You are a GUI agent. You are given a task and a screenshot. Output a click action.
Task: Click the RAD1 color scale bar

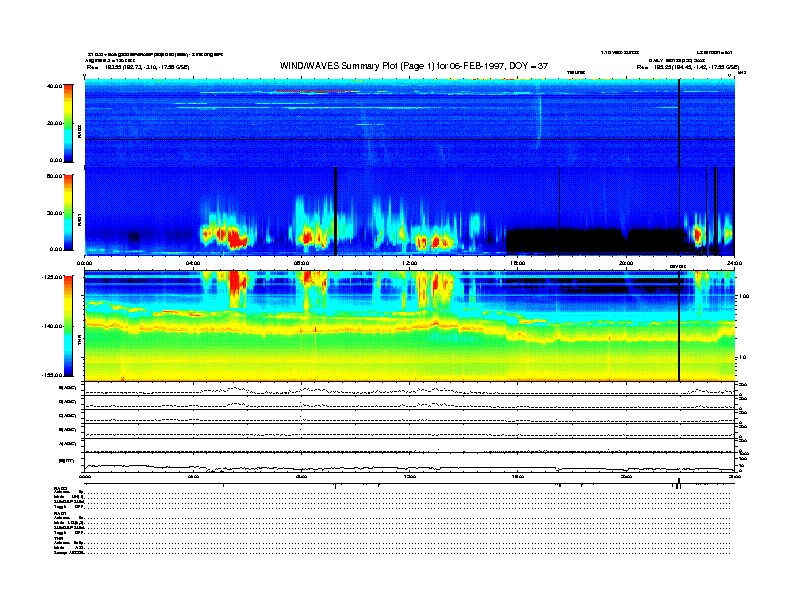pyautogui.click(x=69, y=212)
